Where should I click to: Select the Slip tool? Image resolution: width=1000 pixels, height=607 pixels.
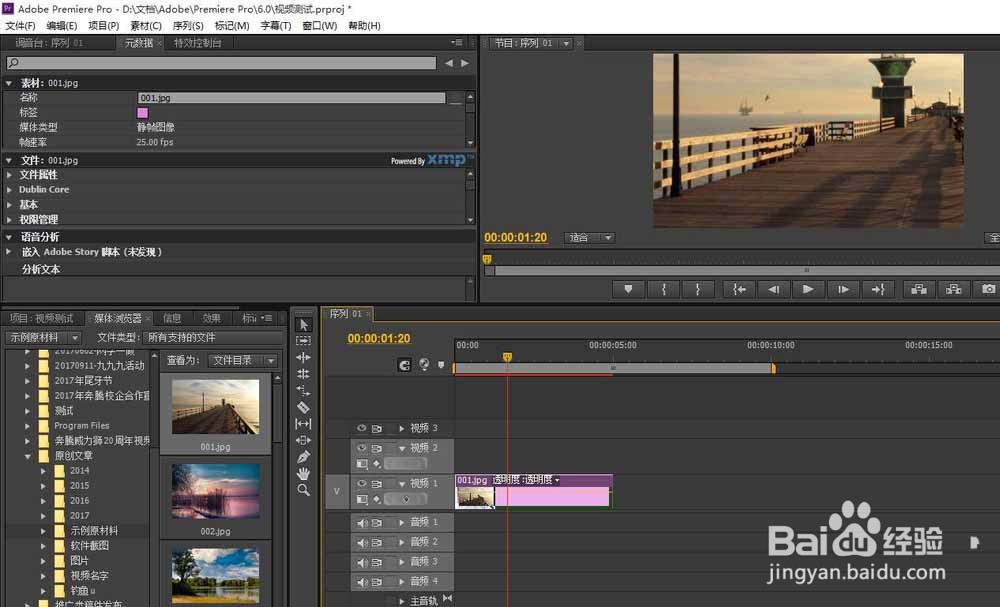coord(304,424)
